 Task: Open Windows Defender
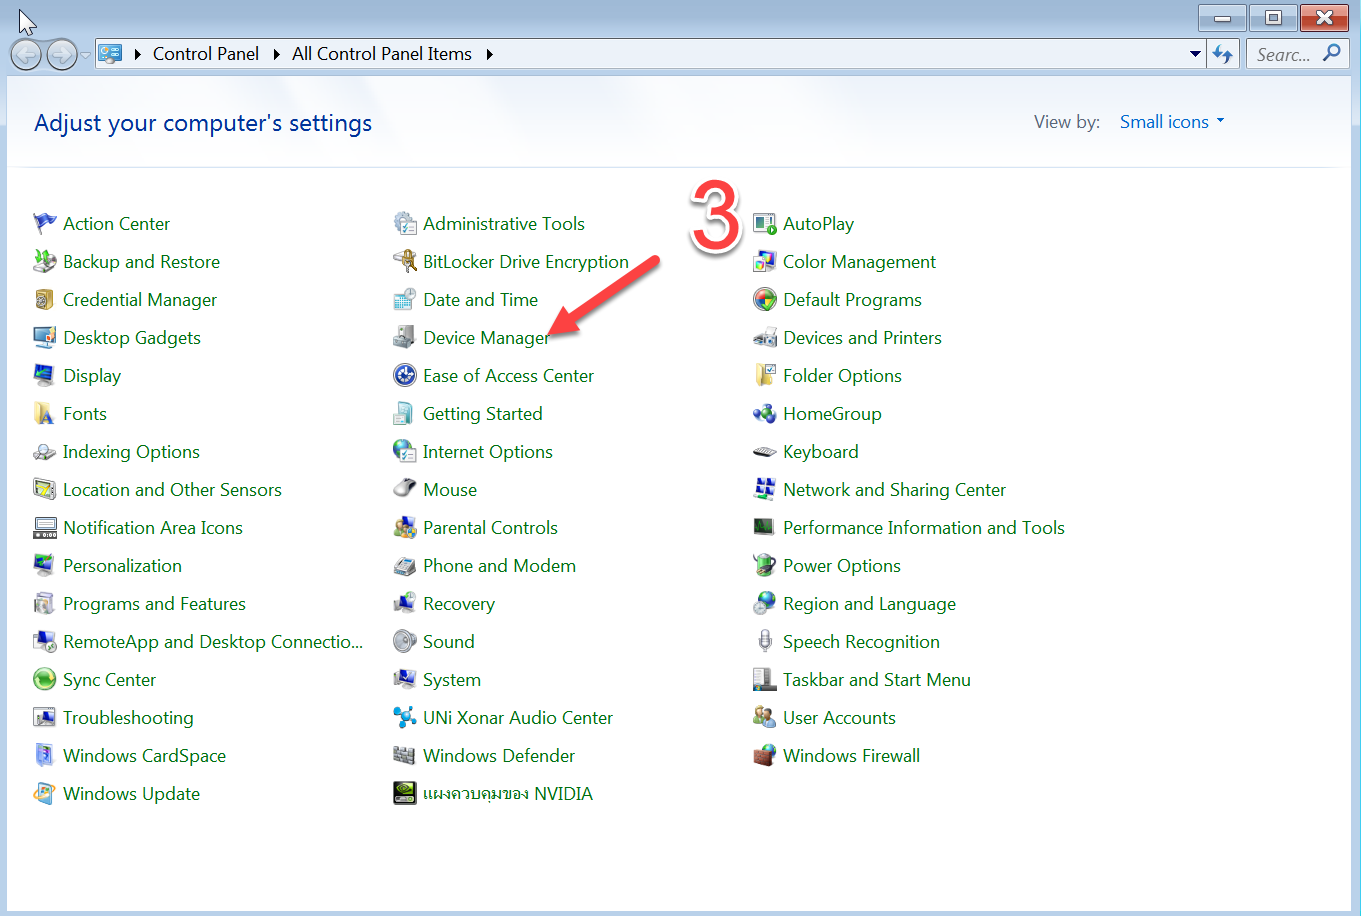pyautogui.click(x=498, y=755)
